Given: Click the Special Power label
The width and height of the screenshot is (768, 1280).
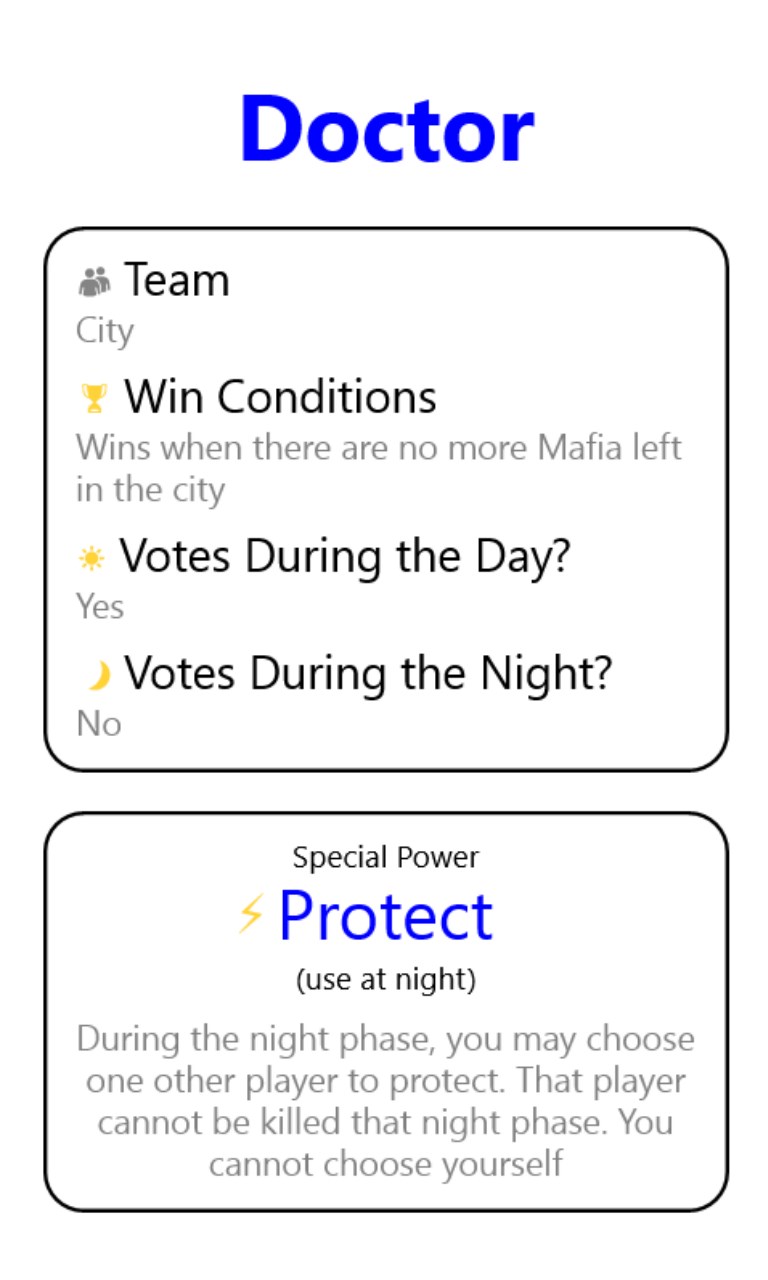Looking at the screenshot, I should coord(386,857).
